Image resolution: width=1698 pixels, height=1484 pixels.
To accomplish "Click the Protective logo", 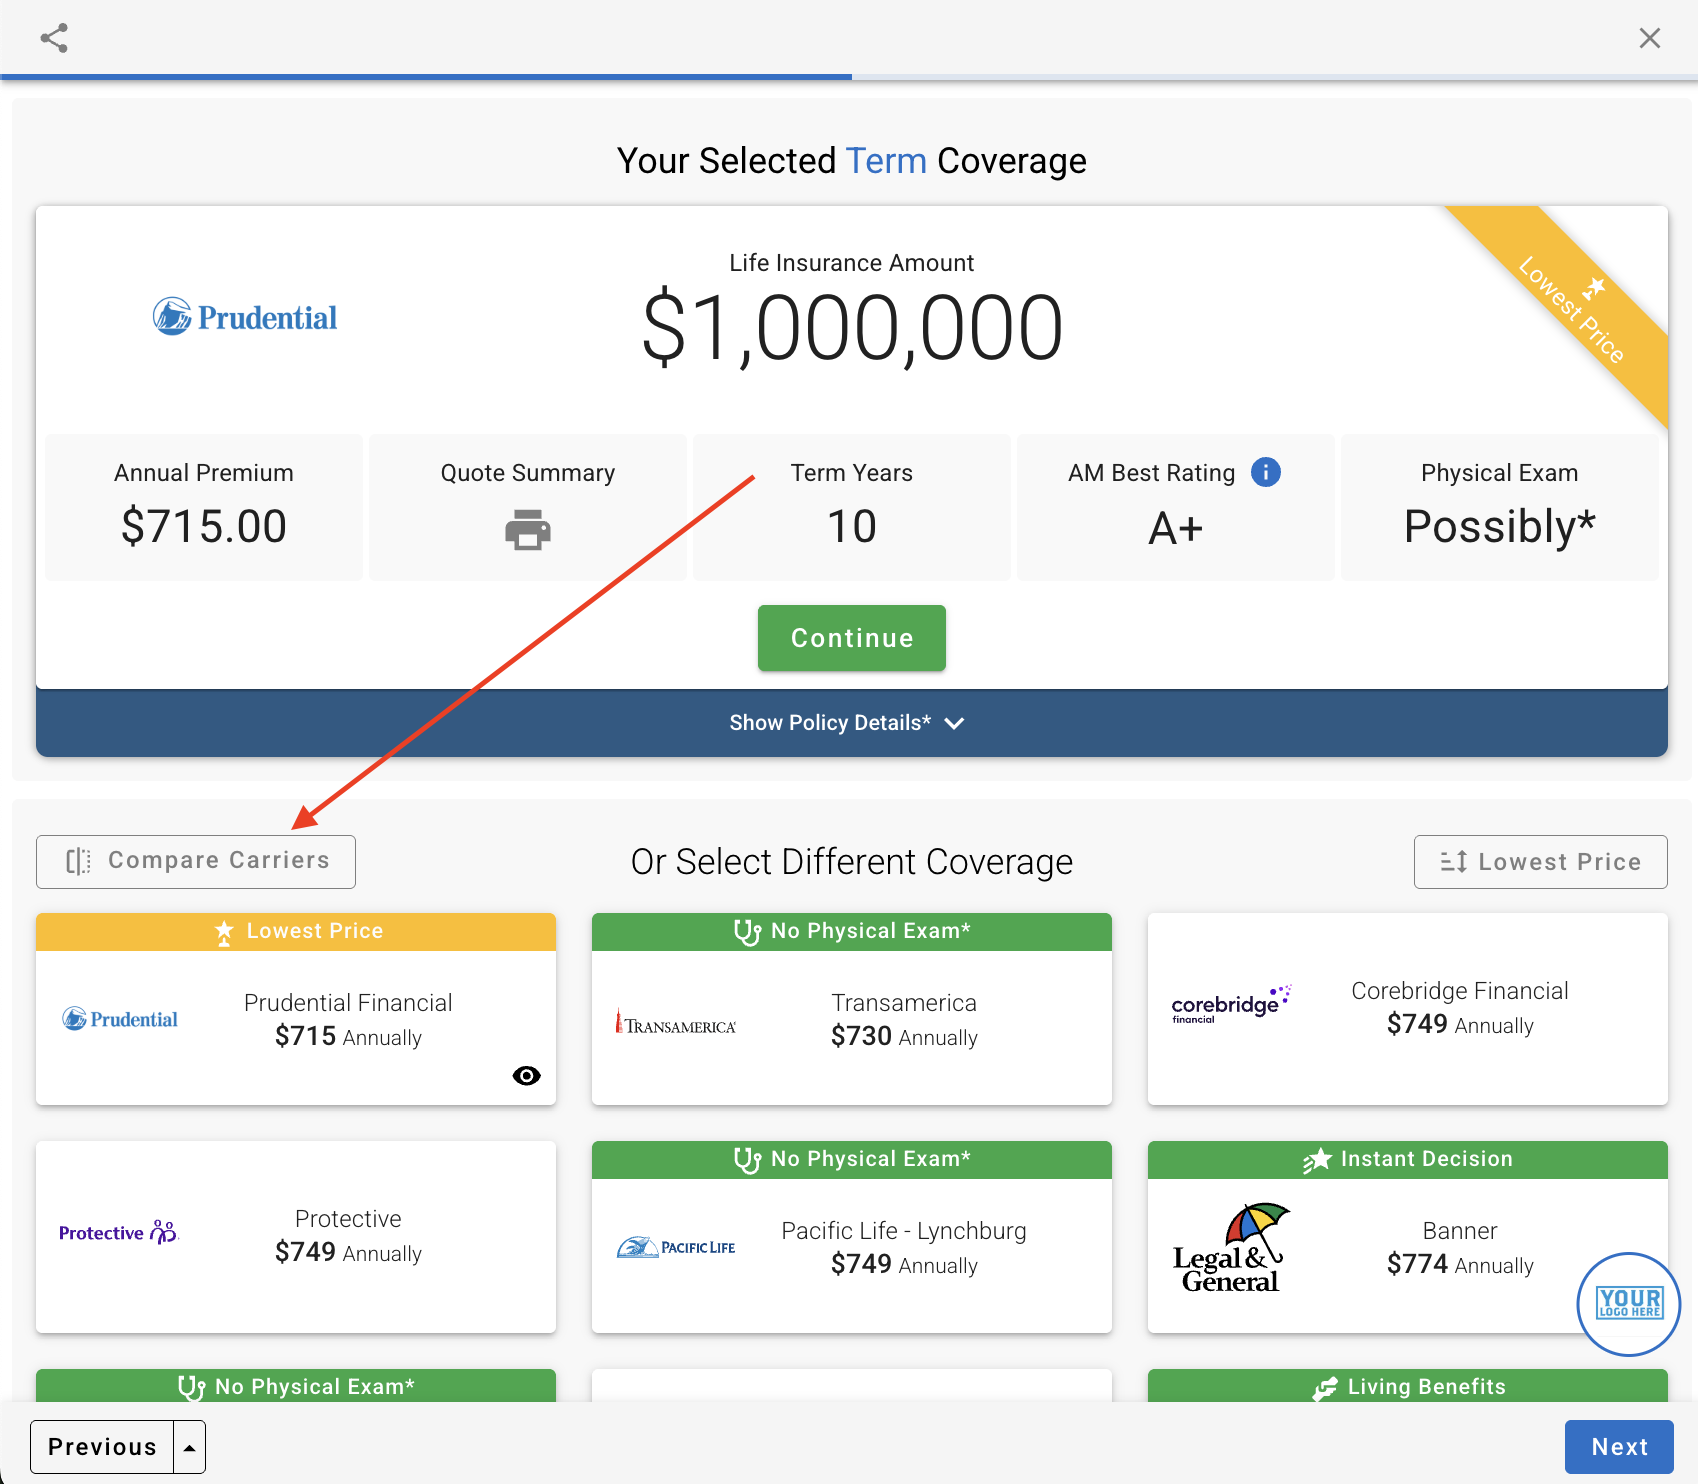I will pos(118,1232).
